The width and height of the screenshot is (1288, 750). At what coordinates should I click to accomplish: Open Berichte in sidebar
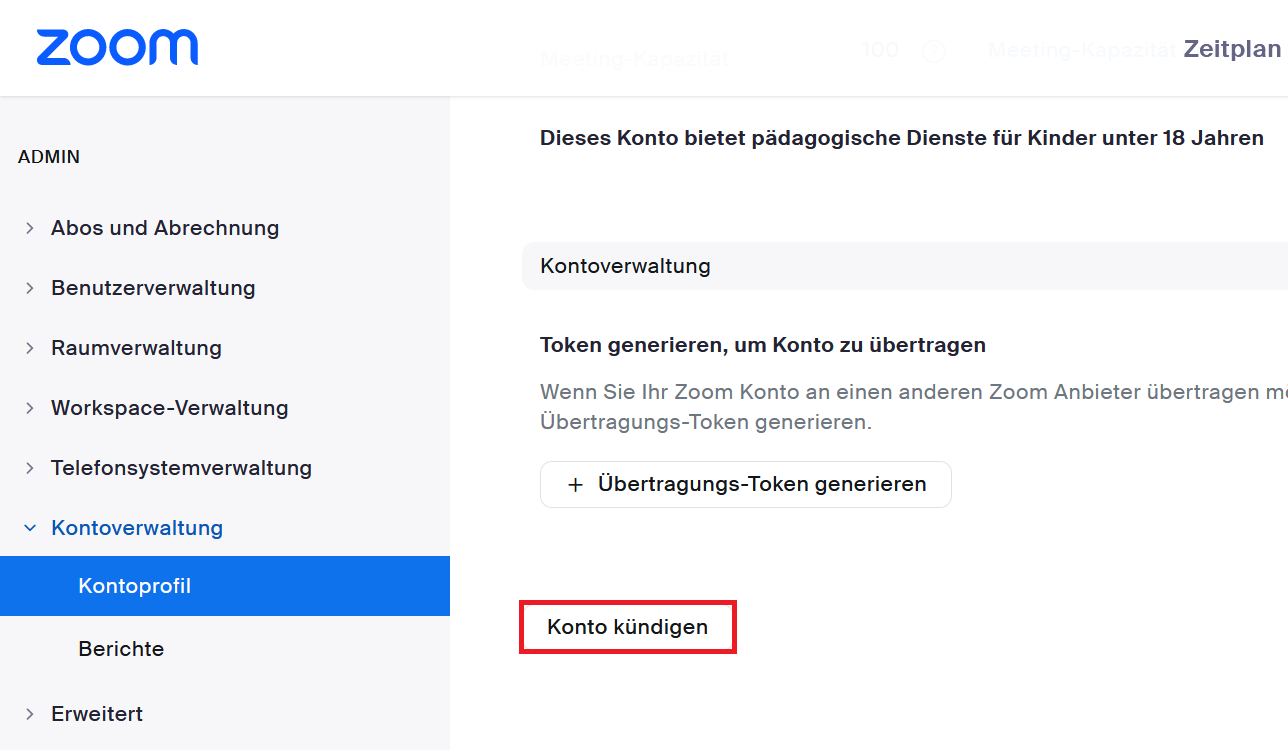pyautogui.click(x=121, y=649)
